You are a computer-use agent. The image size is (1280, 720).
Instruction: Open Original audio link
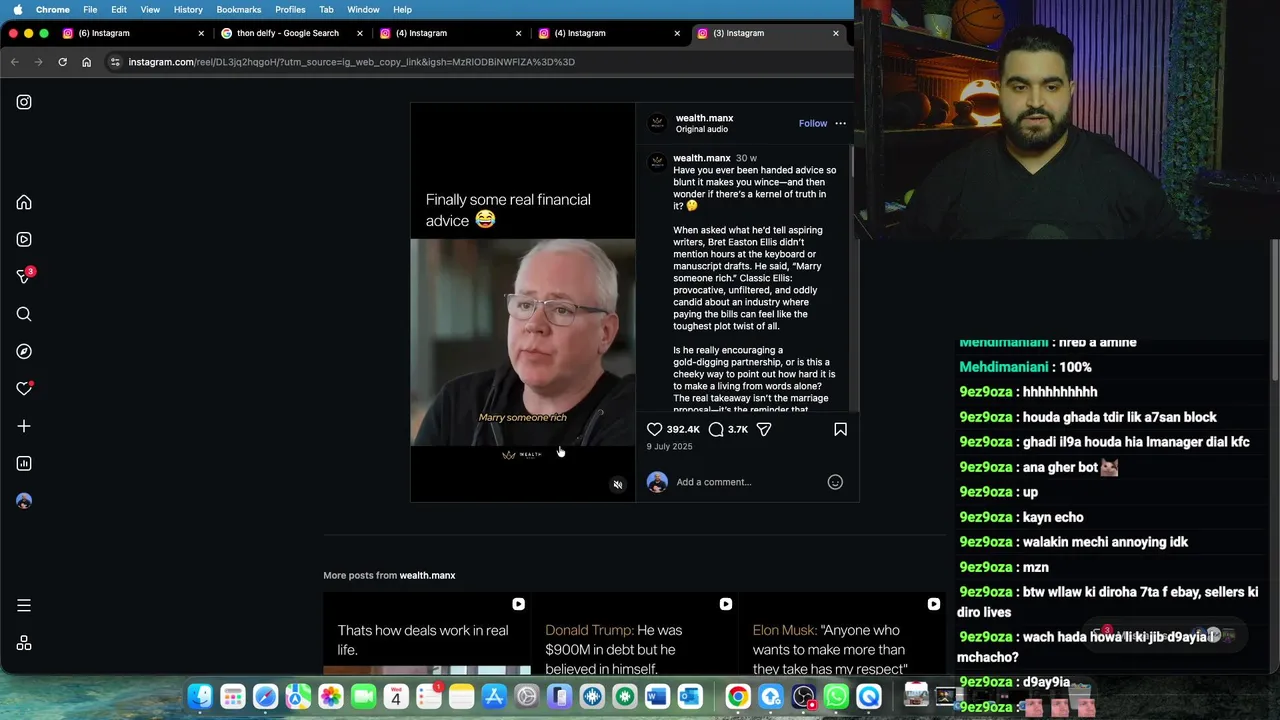point(702,129)
